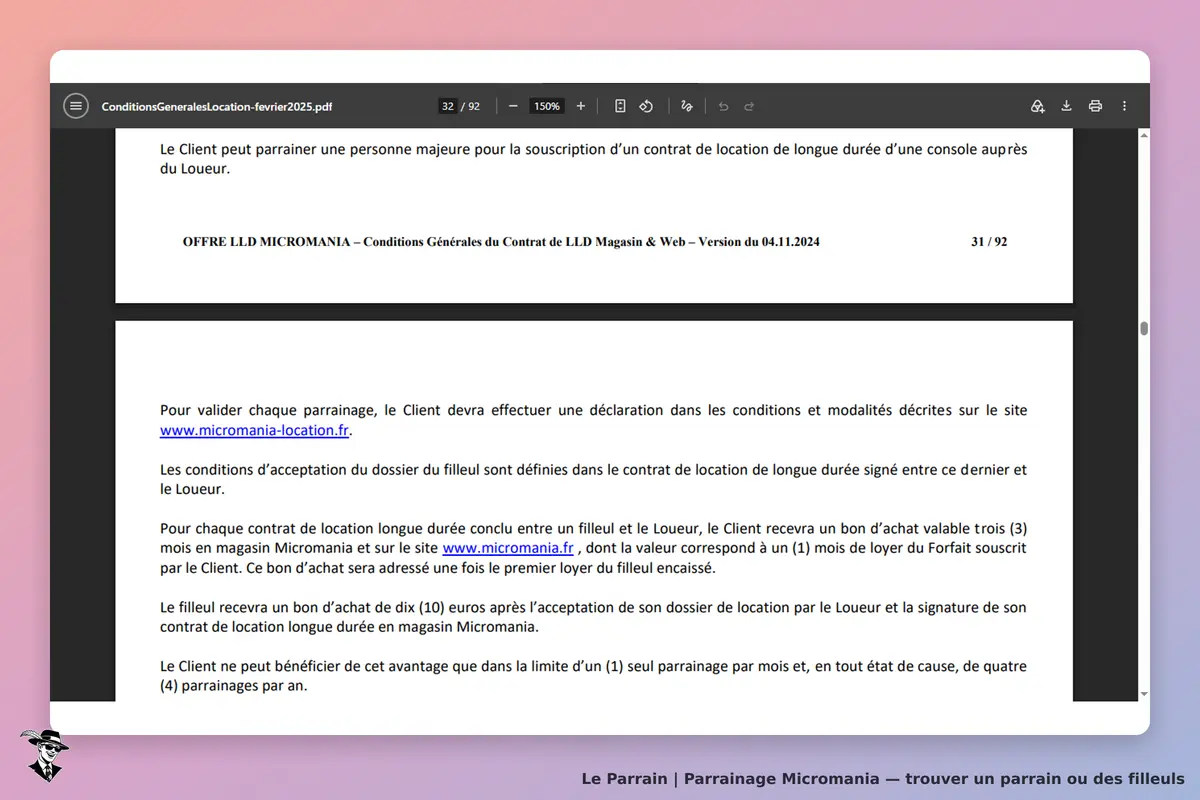
Task: Click the scrollbar up arrow
Action: click(x=1144, y=135)
